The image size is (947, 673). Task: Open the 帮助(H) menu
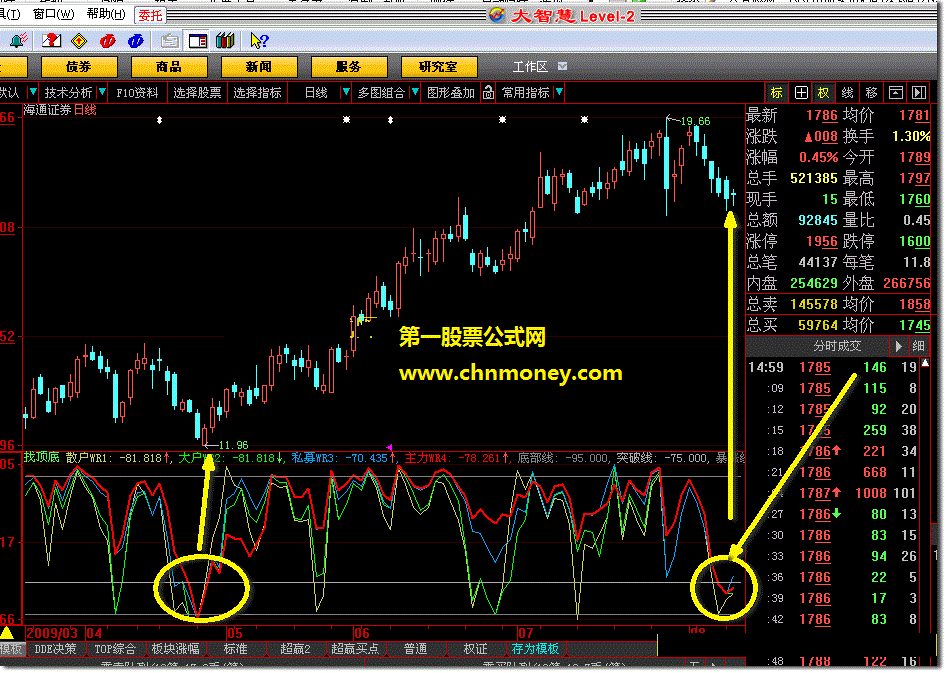tap(106, 14)
